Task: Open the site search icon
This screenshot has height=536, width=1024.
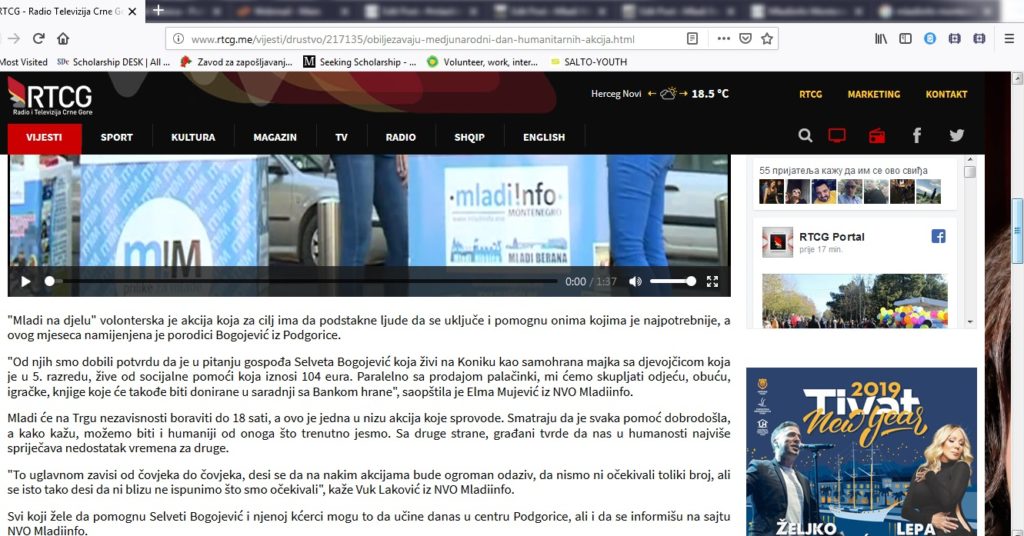Action: click(806, 136)
